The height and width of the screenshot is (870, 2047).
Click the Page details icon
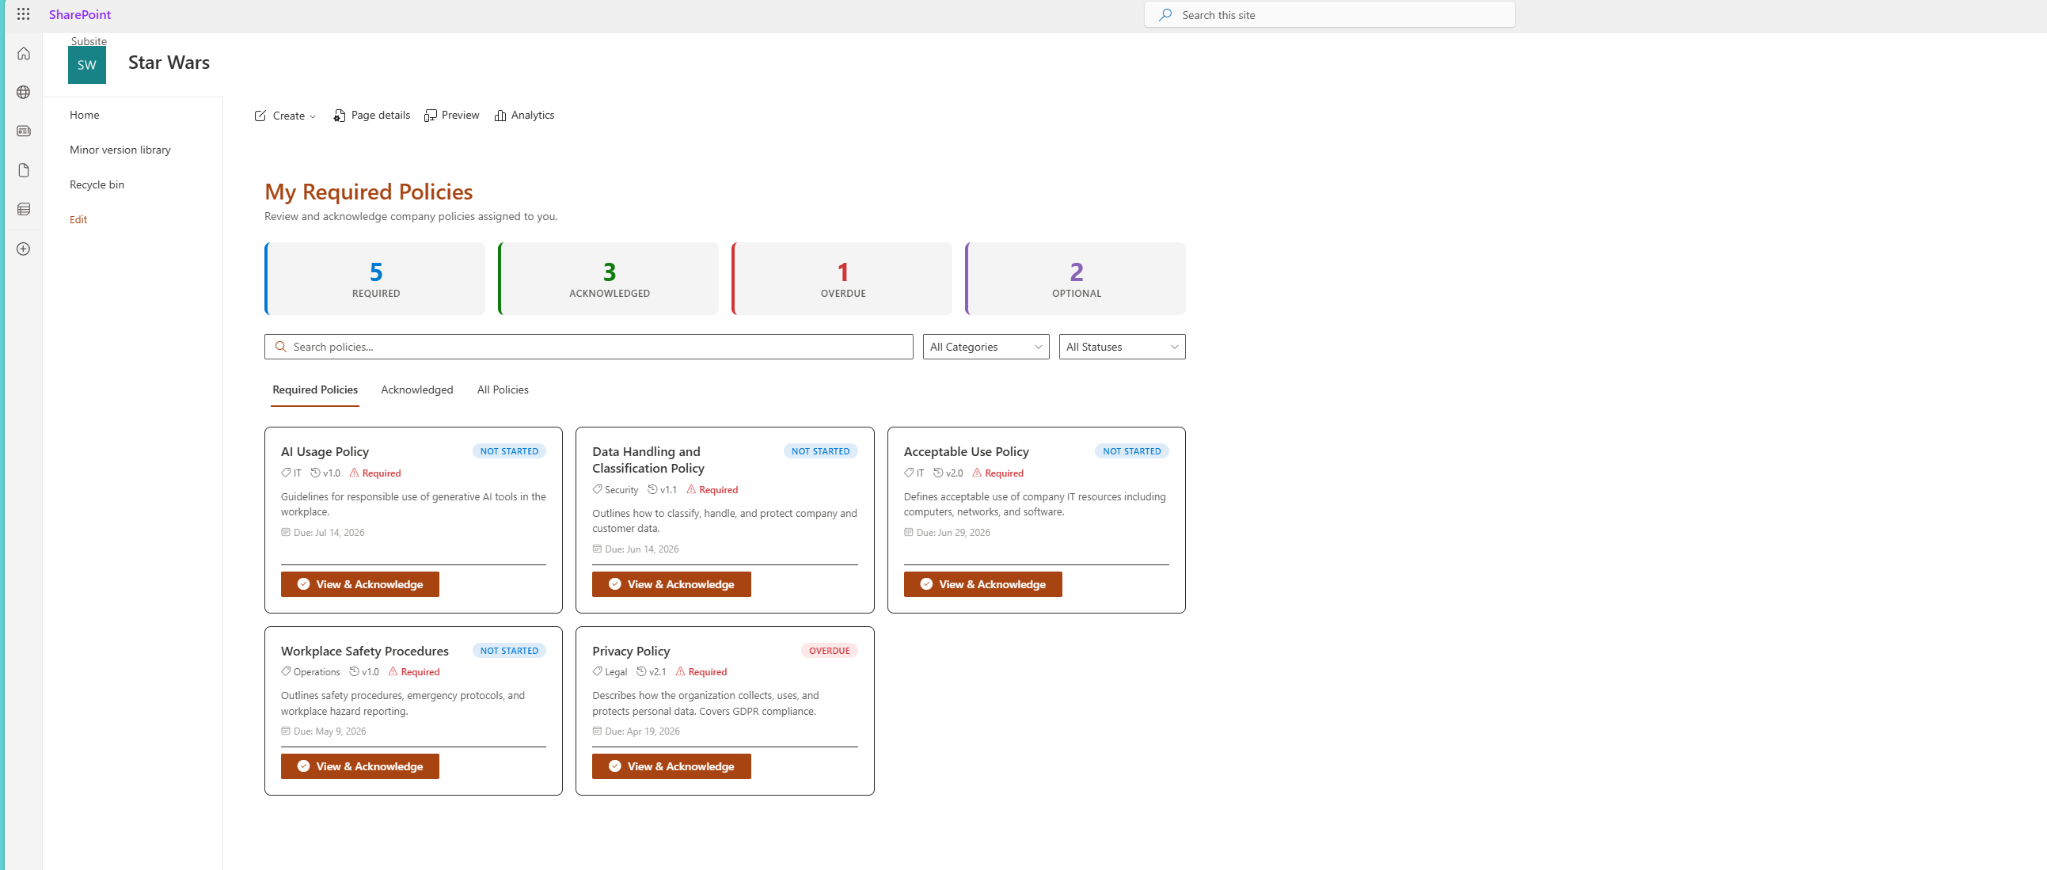pos(339,116)
